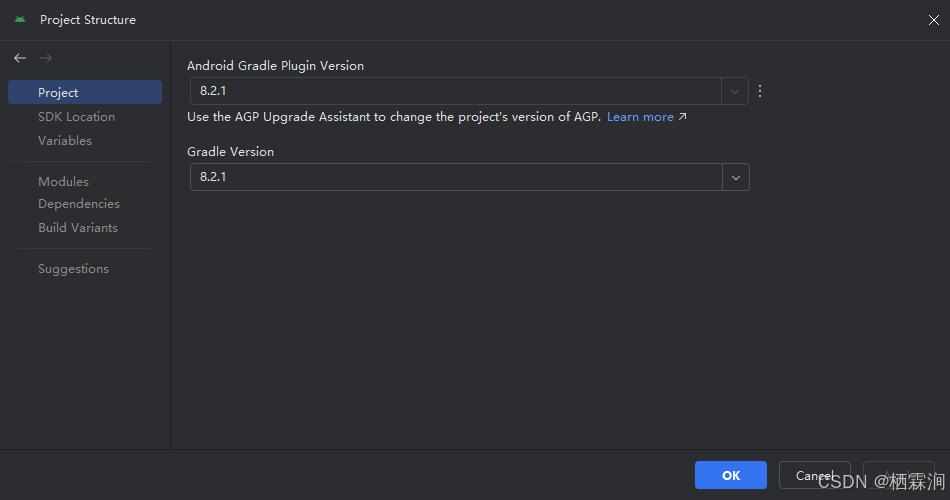Click the forward navigation arrow

click(46, 58)
